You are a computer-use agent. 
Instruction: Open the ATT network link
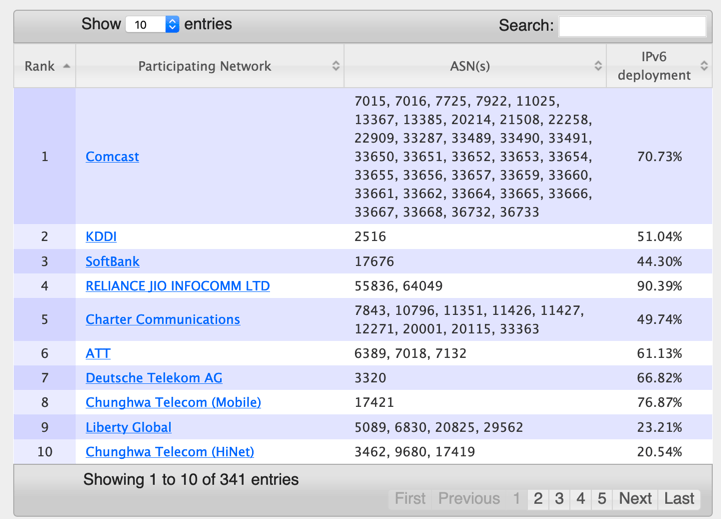(98, 354)
